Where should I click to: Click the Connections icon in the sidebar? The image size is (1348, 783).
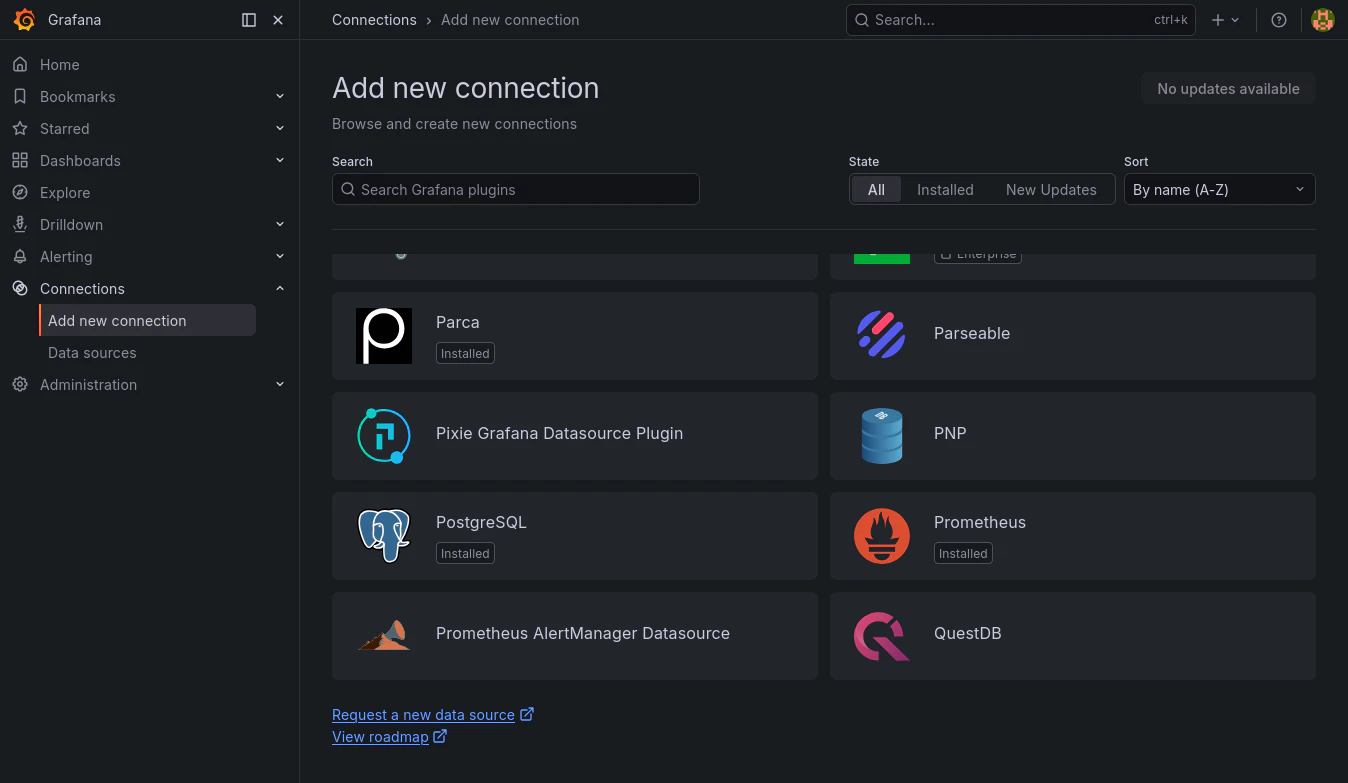[x=20, y=289]
